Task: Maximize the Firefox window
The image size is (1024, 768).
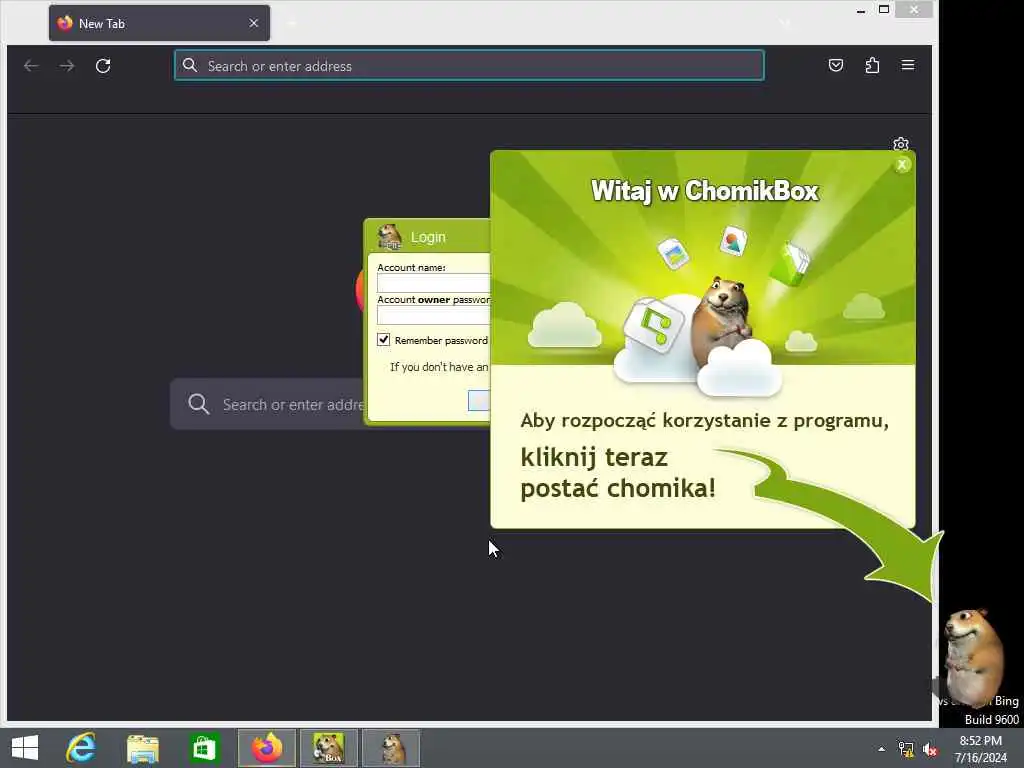Action: coord(884,10)
